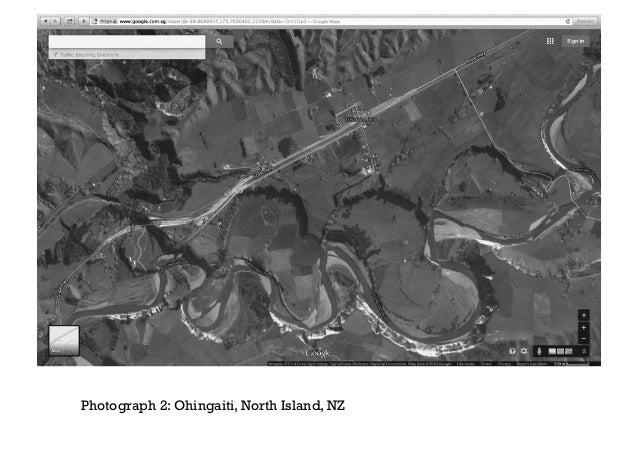
Task: Switch to Map view thumbnail
Action: point(64,341)
